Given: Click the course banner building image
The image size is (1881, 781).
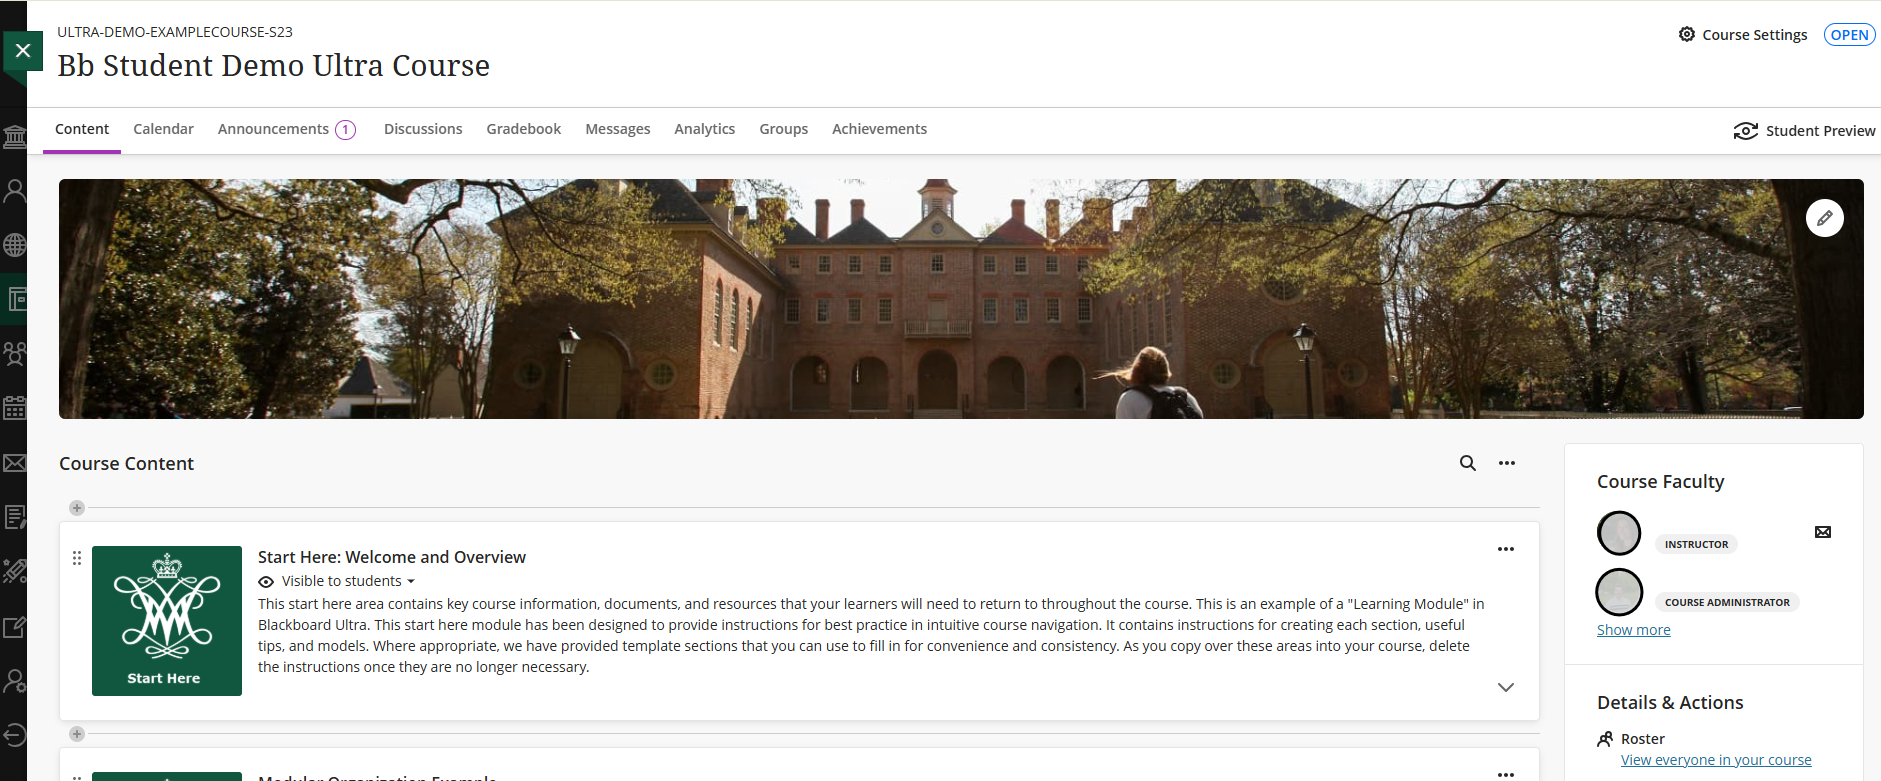Looking at the screenshot, I should coord(961,299).
